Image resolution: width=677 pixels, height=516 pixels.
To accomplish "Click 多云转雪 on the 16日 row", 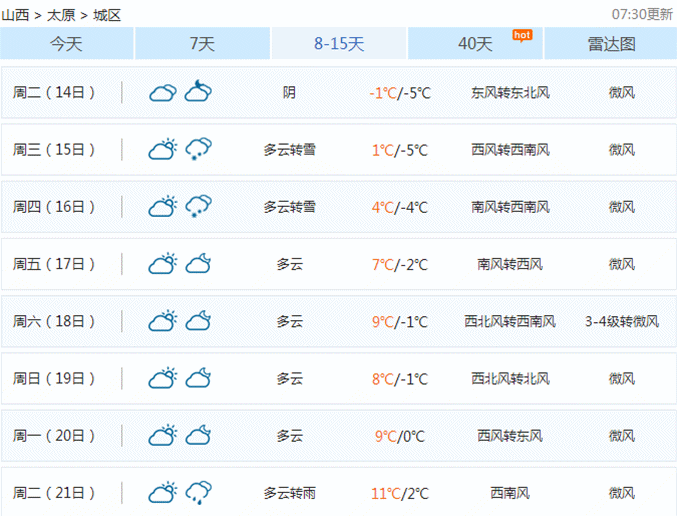I will coord(290,207).
